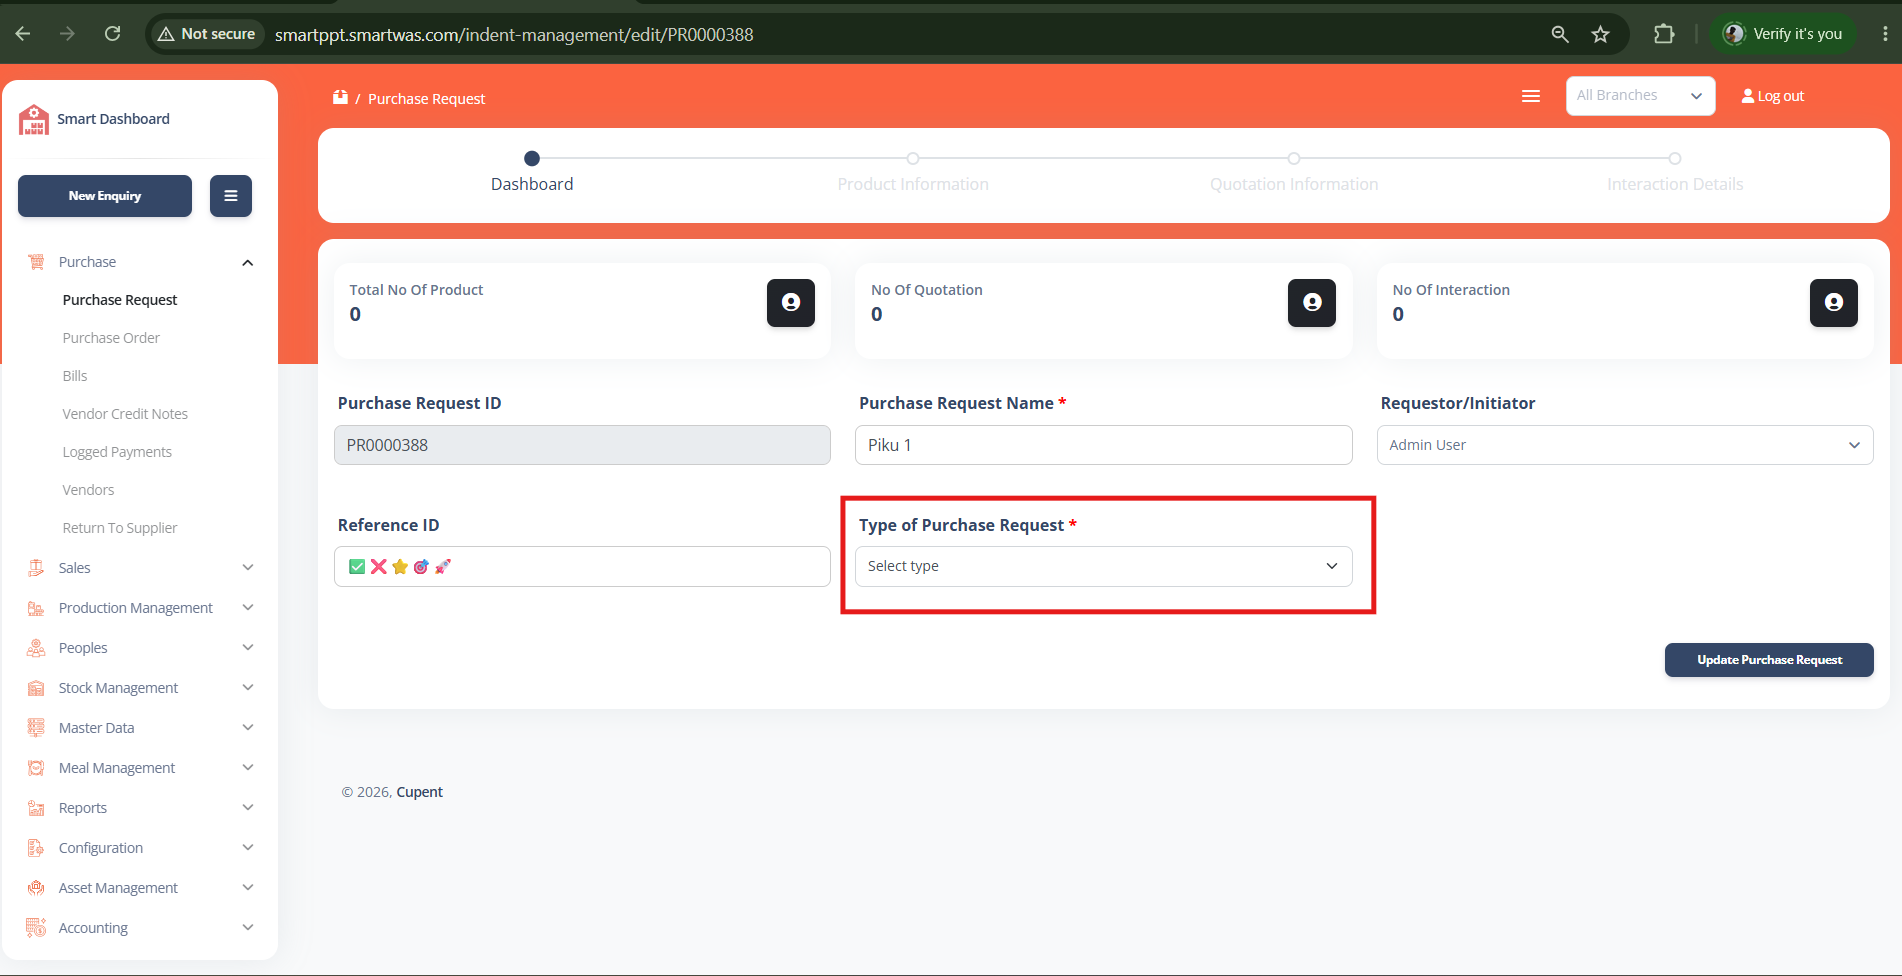The width and height of the screenshot is (1902, 976).
Task: Reload the page with browser refresh icon
Action: [x=113, y=34]
